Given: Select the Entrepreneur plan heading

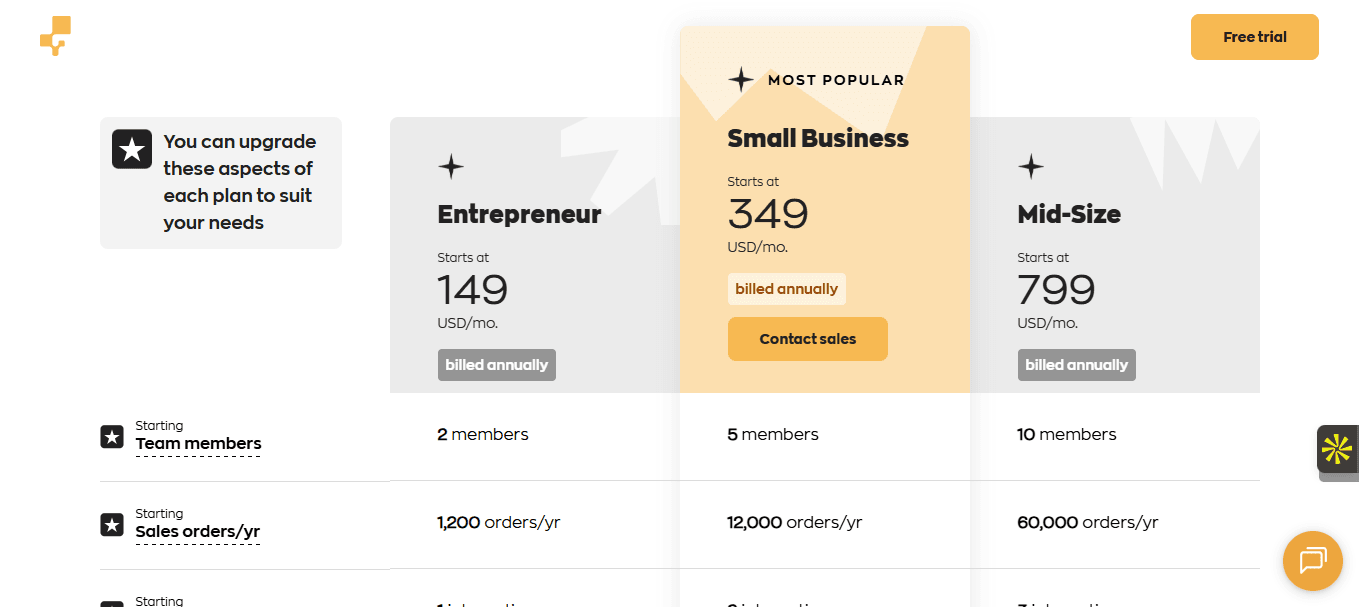Looking at the screenshot, I should pyautogui.click(x=519, y=214).
